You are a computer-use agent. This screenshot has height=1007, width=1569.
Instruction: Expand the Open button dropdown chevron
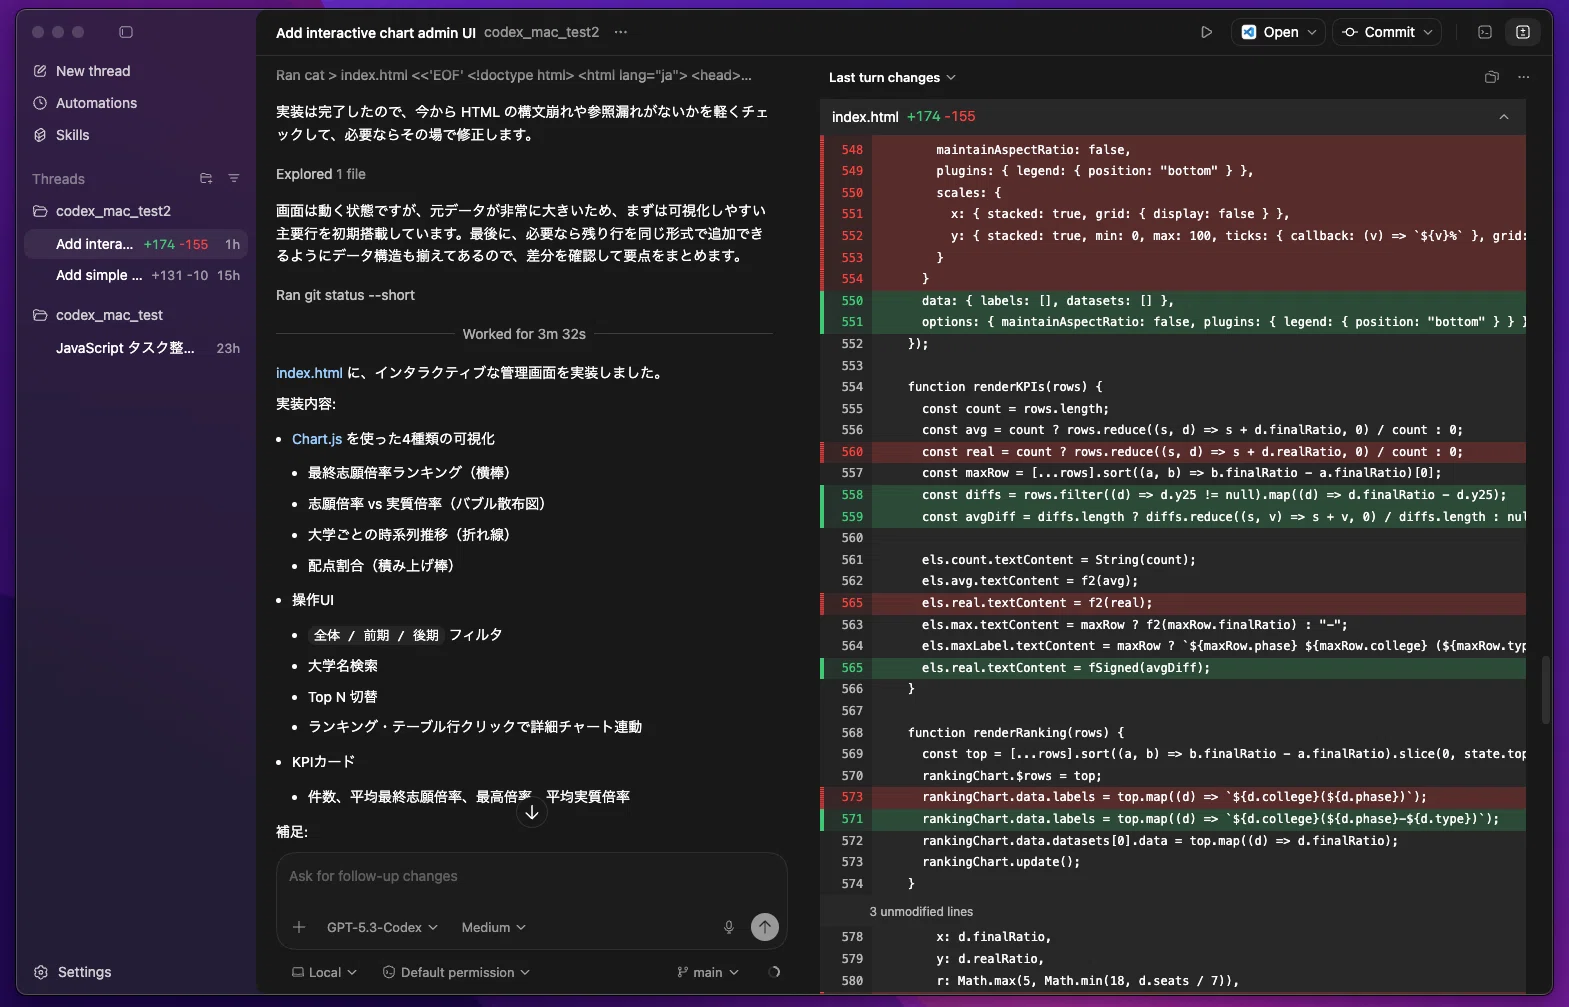pyautogui.click(x=1313, y=32)
